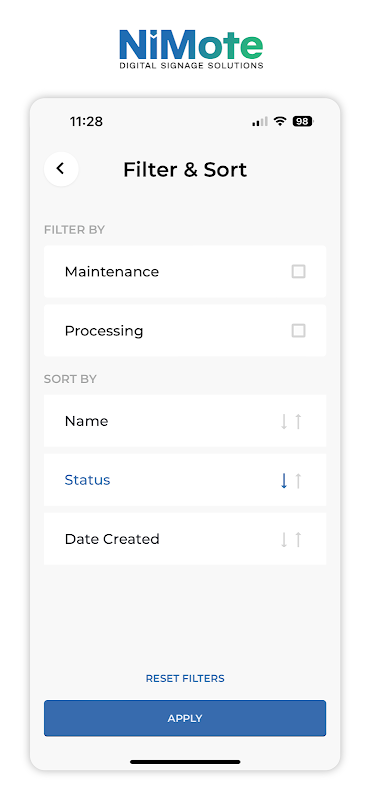Sort Name ascending with up arrow
This screenshot has width=370, height=800.
[x=299, y=421]
